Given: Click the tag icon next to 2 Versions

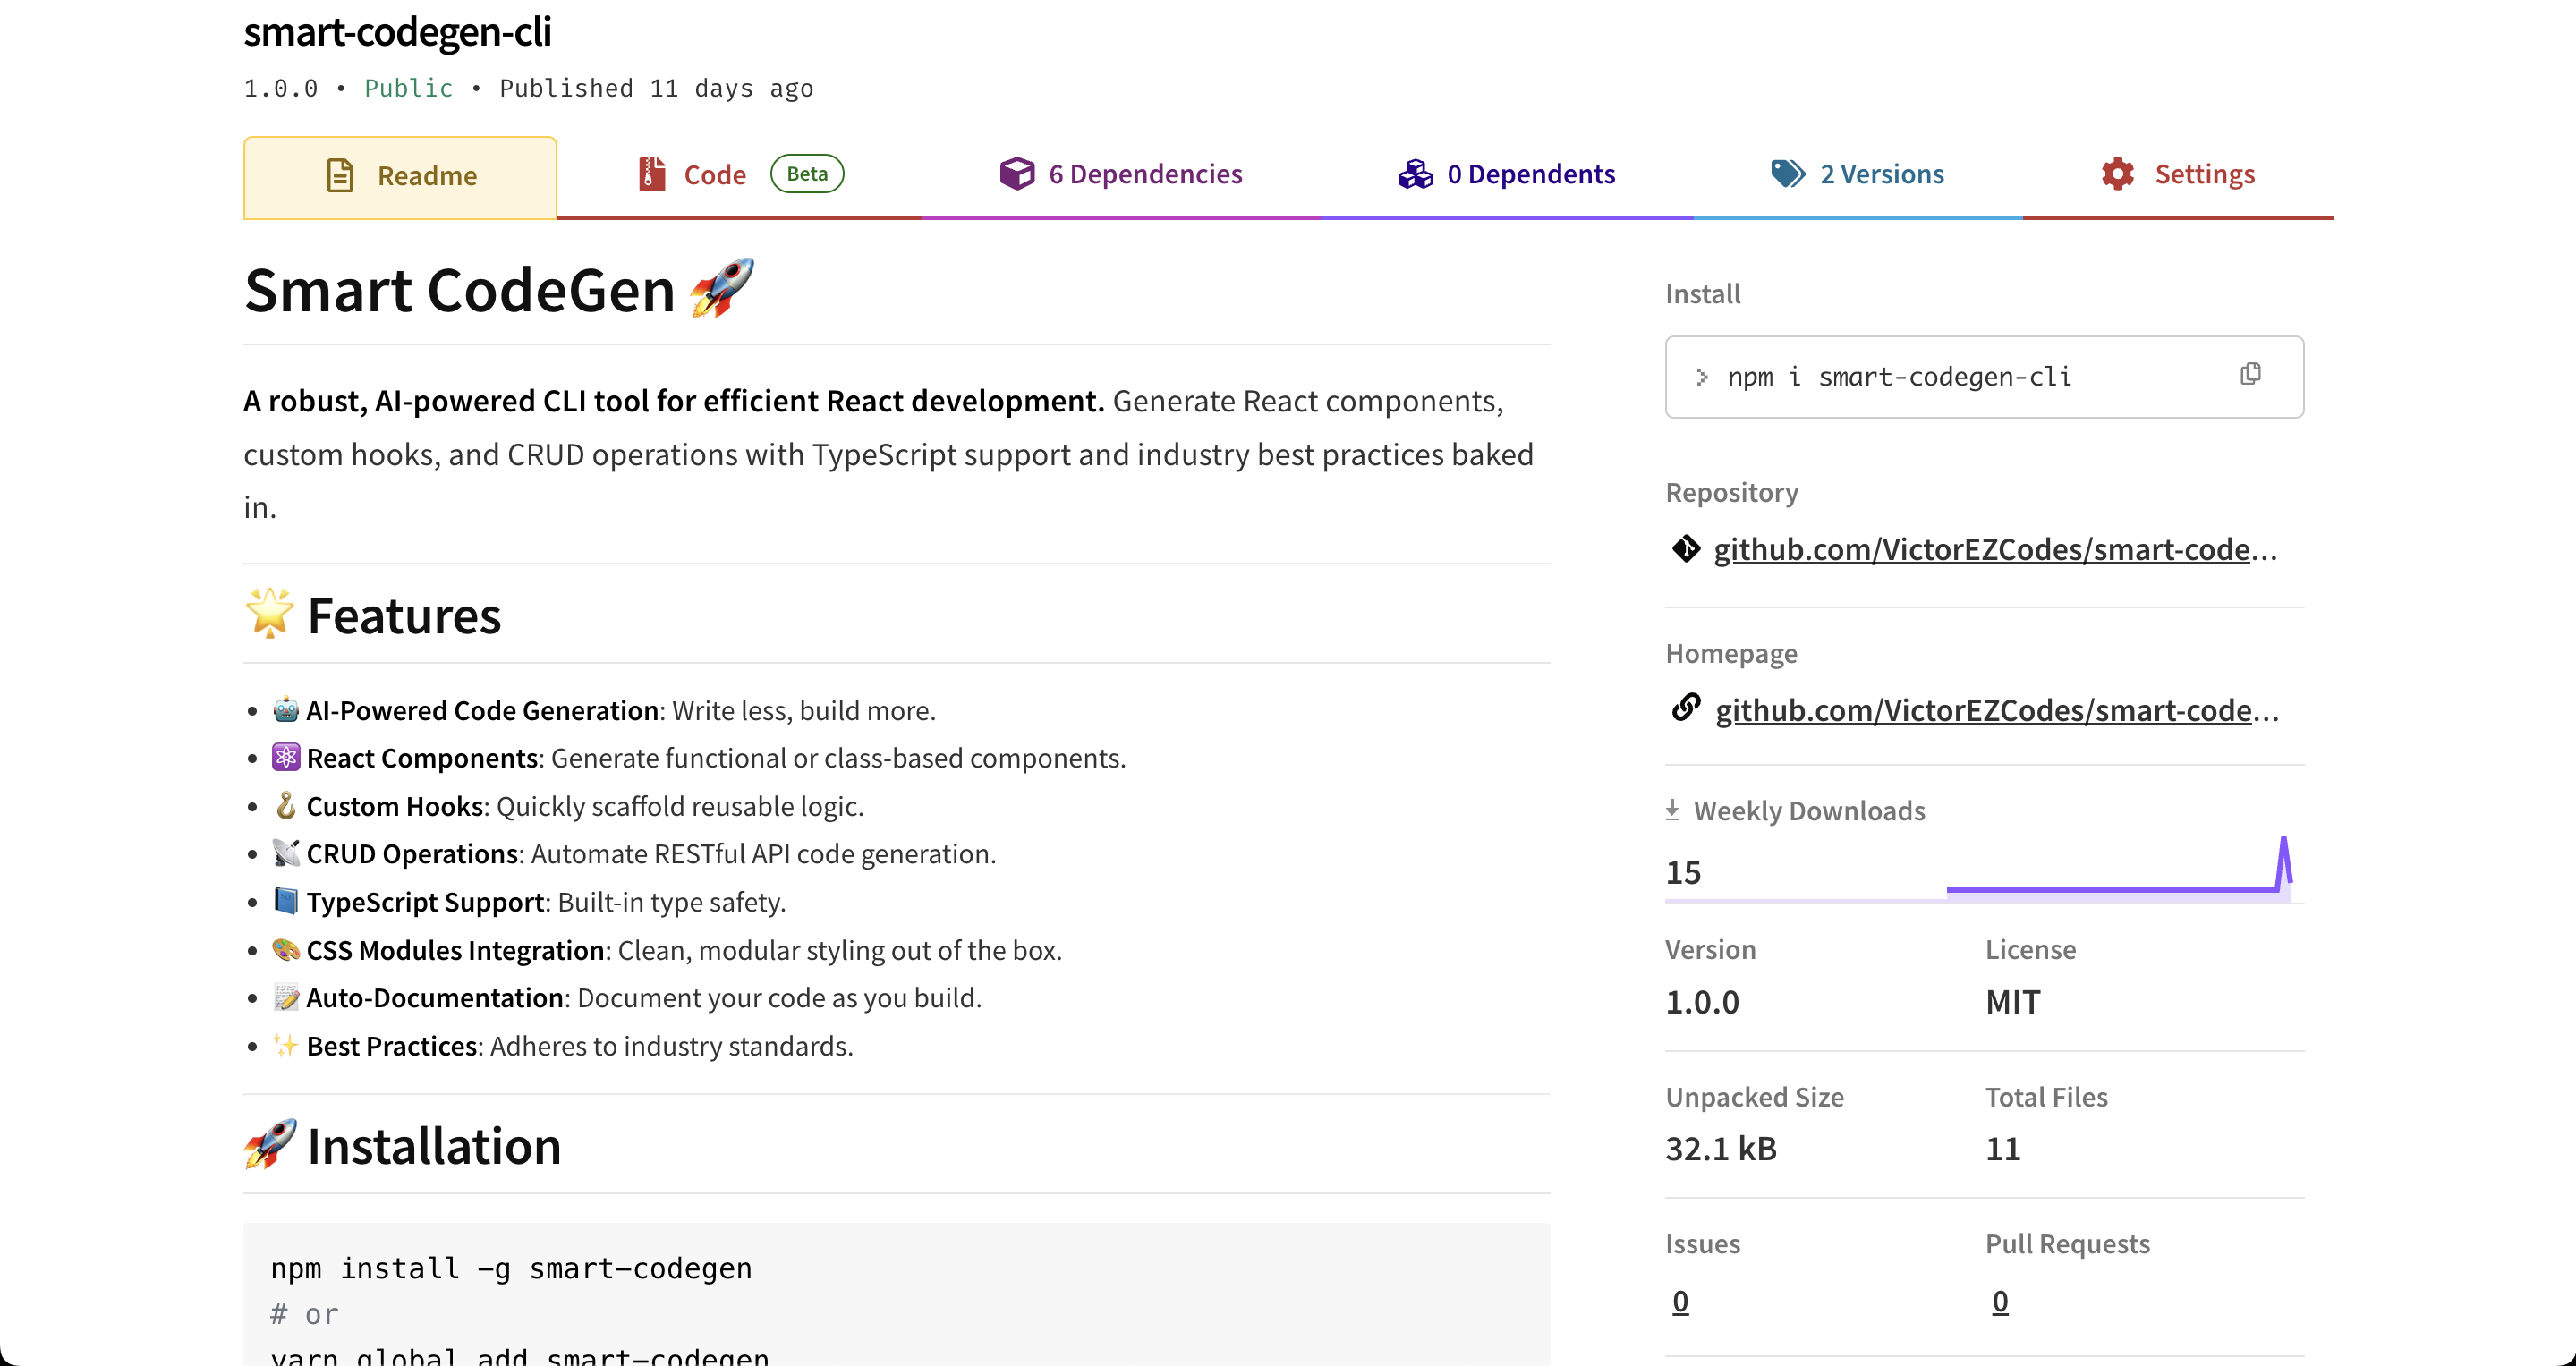Looking at the screenshot, I should pos(1787,173).
